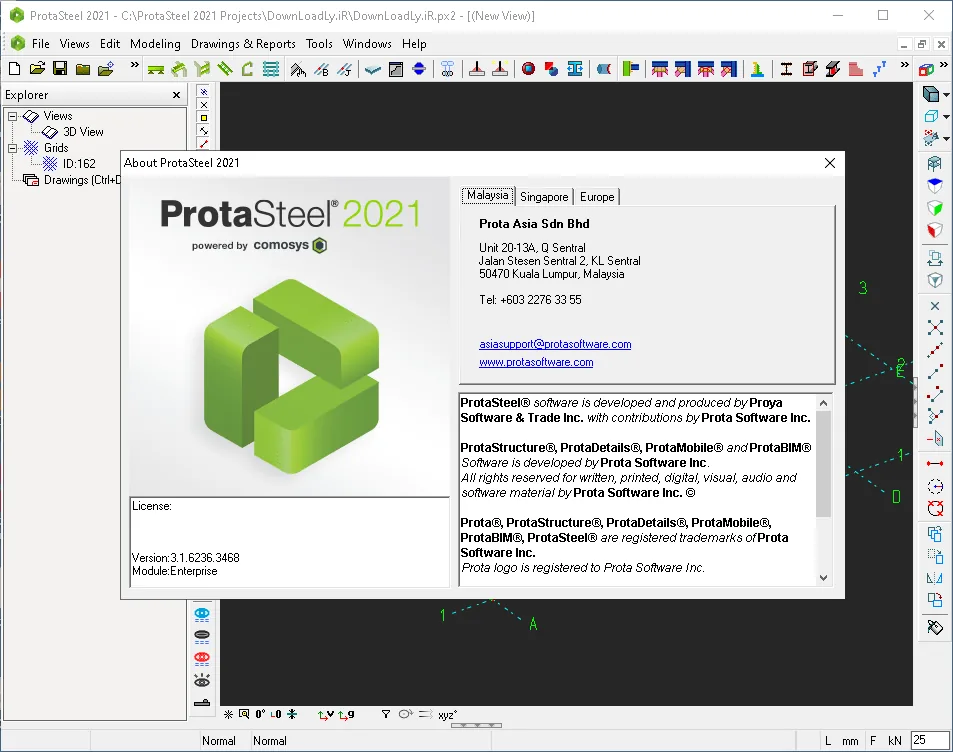Image resolution: width=953 pixels, height=752 pixels.
Task: Open the asiasupport@protasoftware.com email link
Action: 555,344
